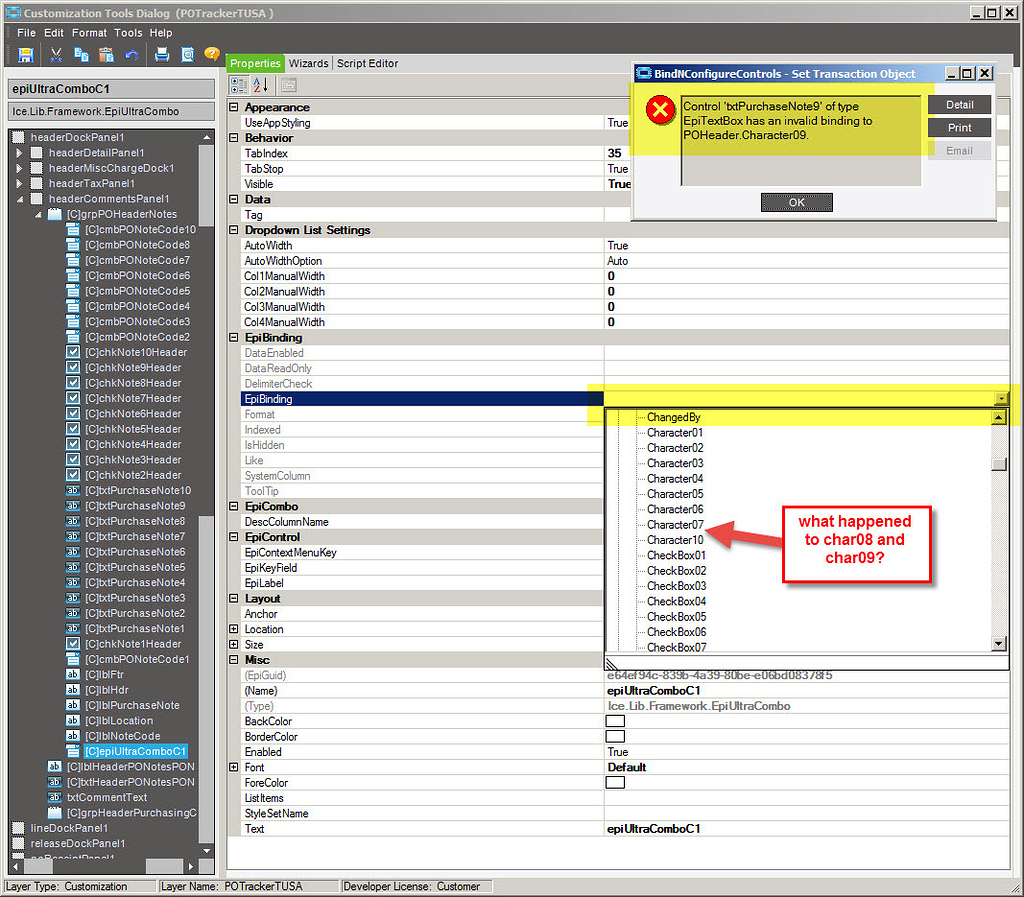Click the Detail button in the error dialog
Screen dimensions: 1024x897
(x=960, y=103)
